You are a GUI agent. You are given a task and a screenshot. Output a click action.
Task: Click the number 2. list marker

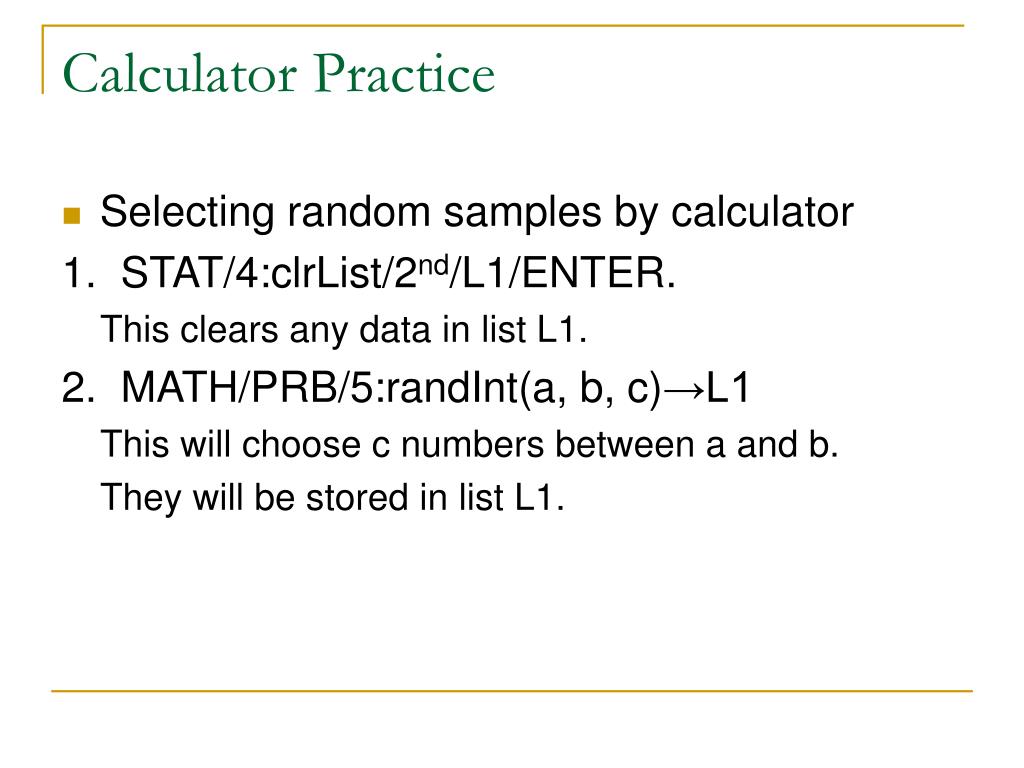pyautogui.click(x=78, y=387)
